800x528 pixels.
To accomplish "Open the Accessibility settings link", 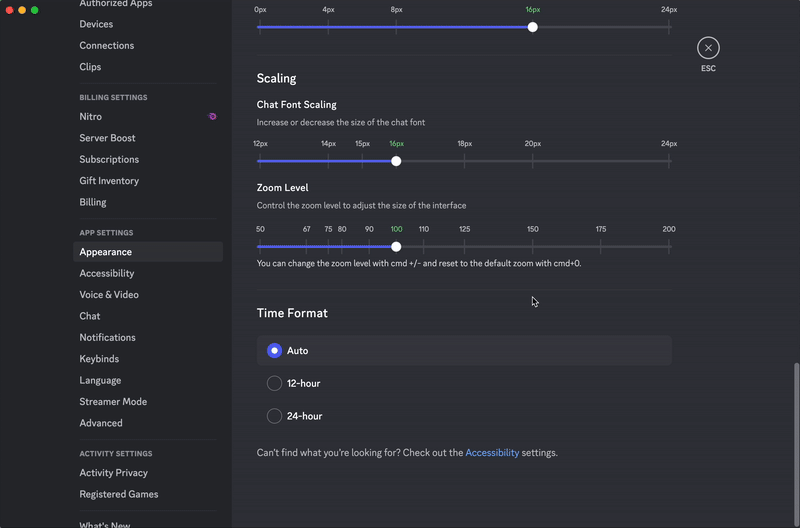I will tap(492, 453).
